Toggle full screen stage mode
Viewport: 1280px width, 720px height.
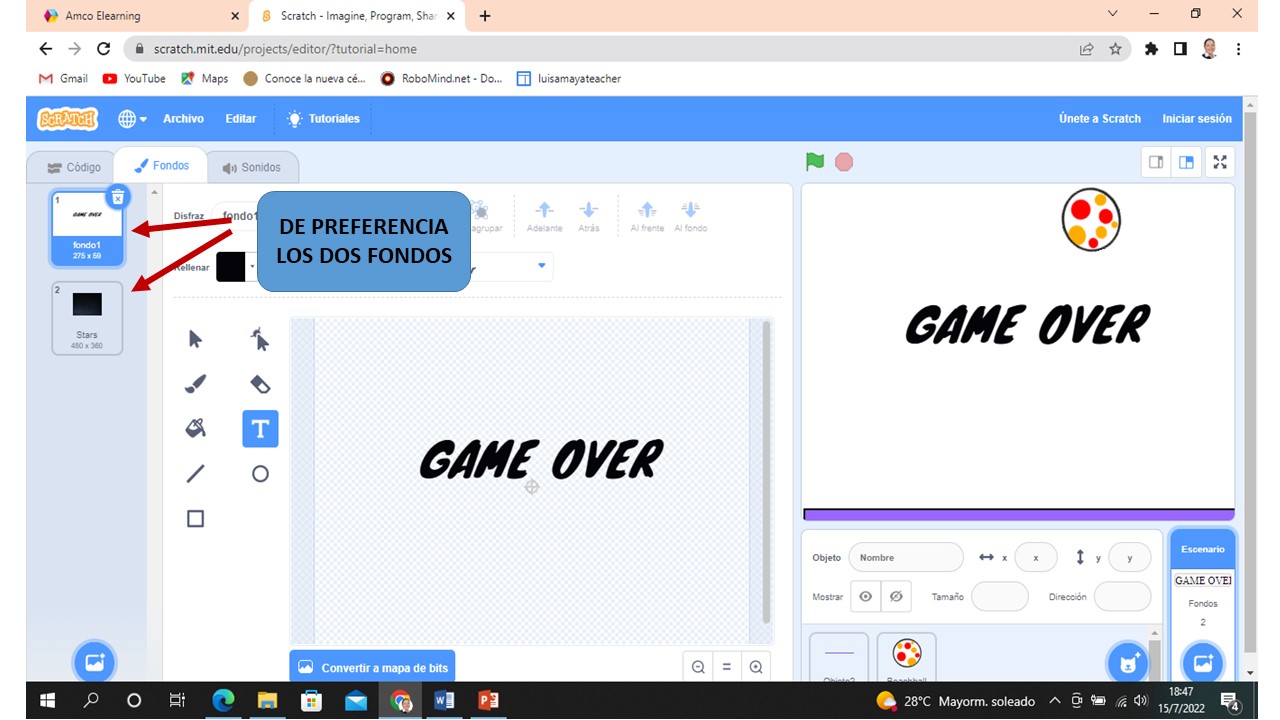(x=1220, y=162)
